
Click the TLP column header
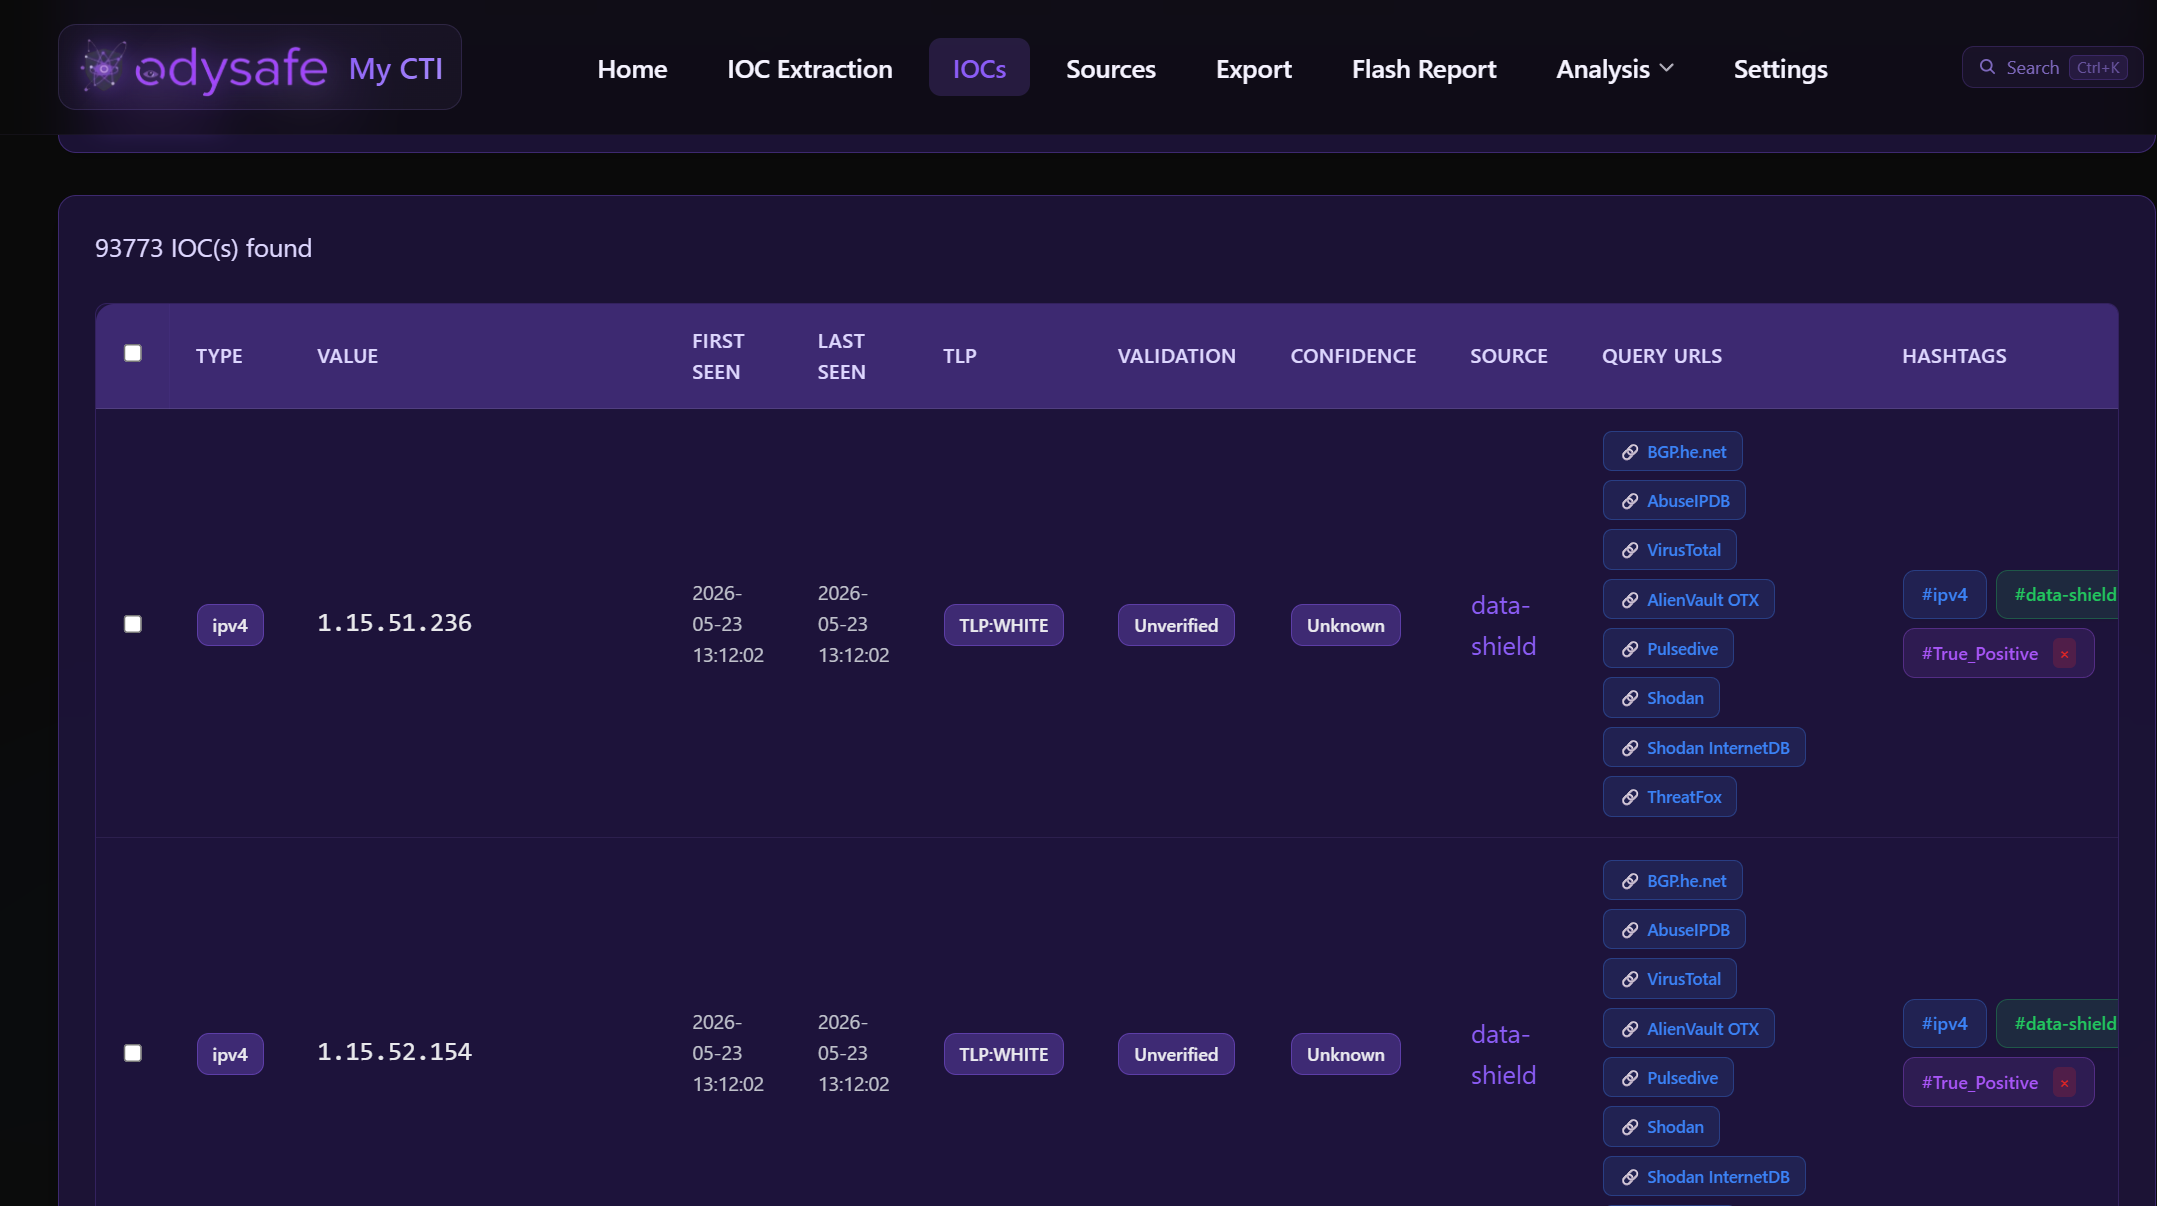point(959,356)
